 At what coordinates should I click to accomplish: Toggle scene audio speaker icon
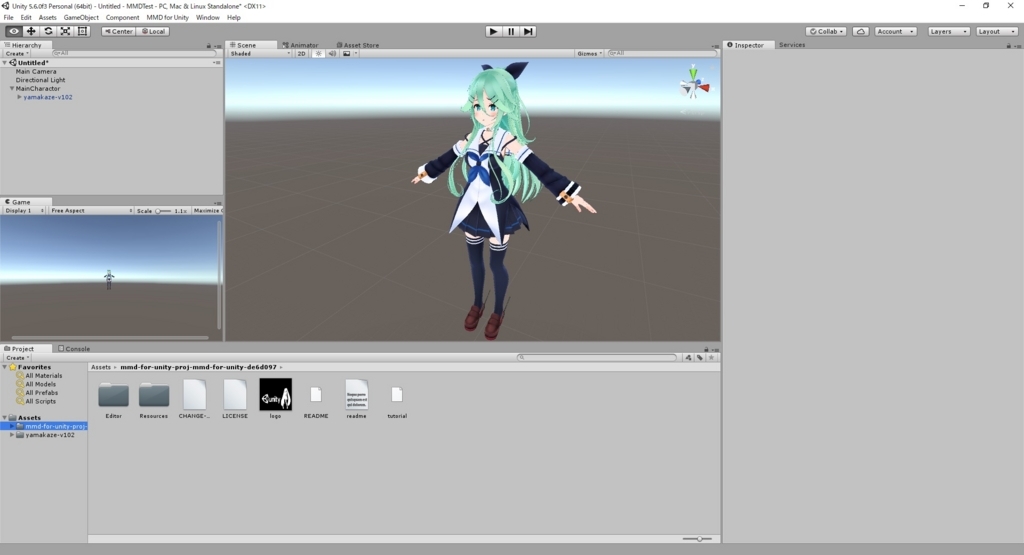coord(332,54)
